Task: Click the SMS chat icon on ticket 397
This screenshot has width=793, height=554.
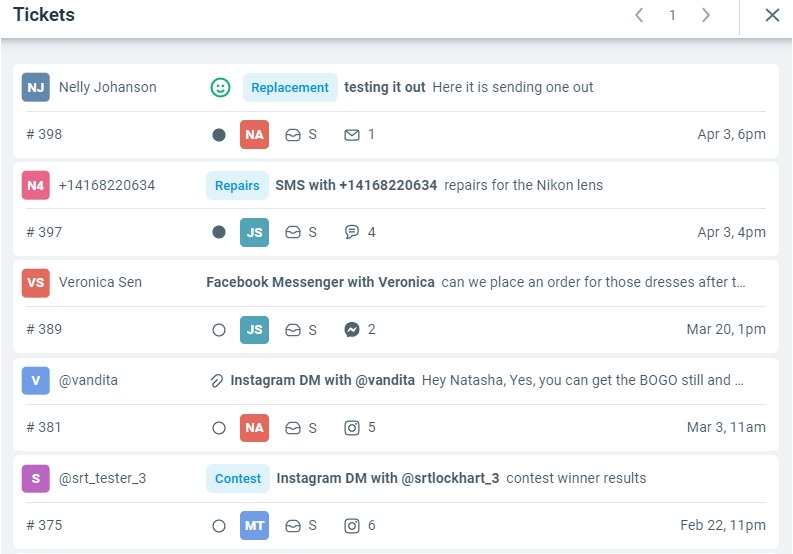Action: [352, 232]
